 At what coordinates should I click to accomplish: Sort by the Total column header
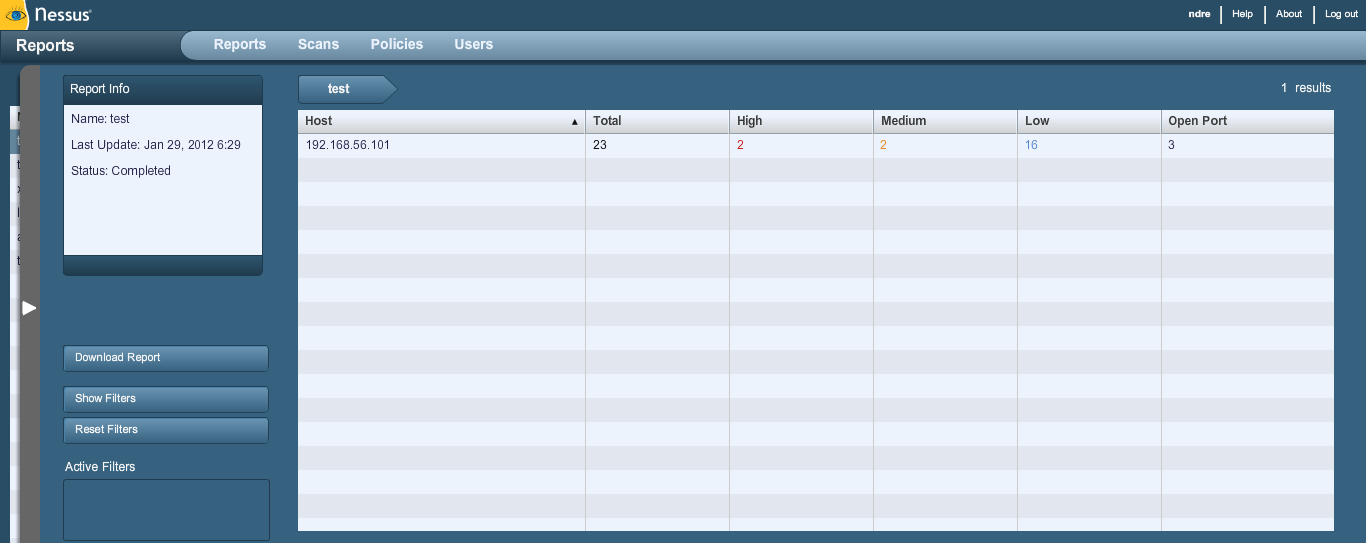[657, 121]
